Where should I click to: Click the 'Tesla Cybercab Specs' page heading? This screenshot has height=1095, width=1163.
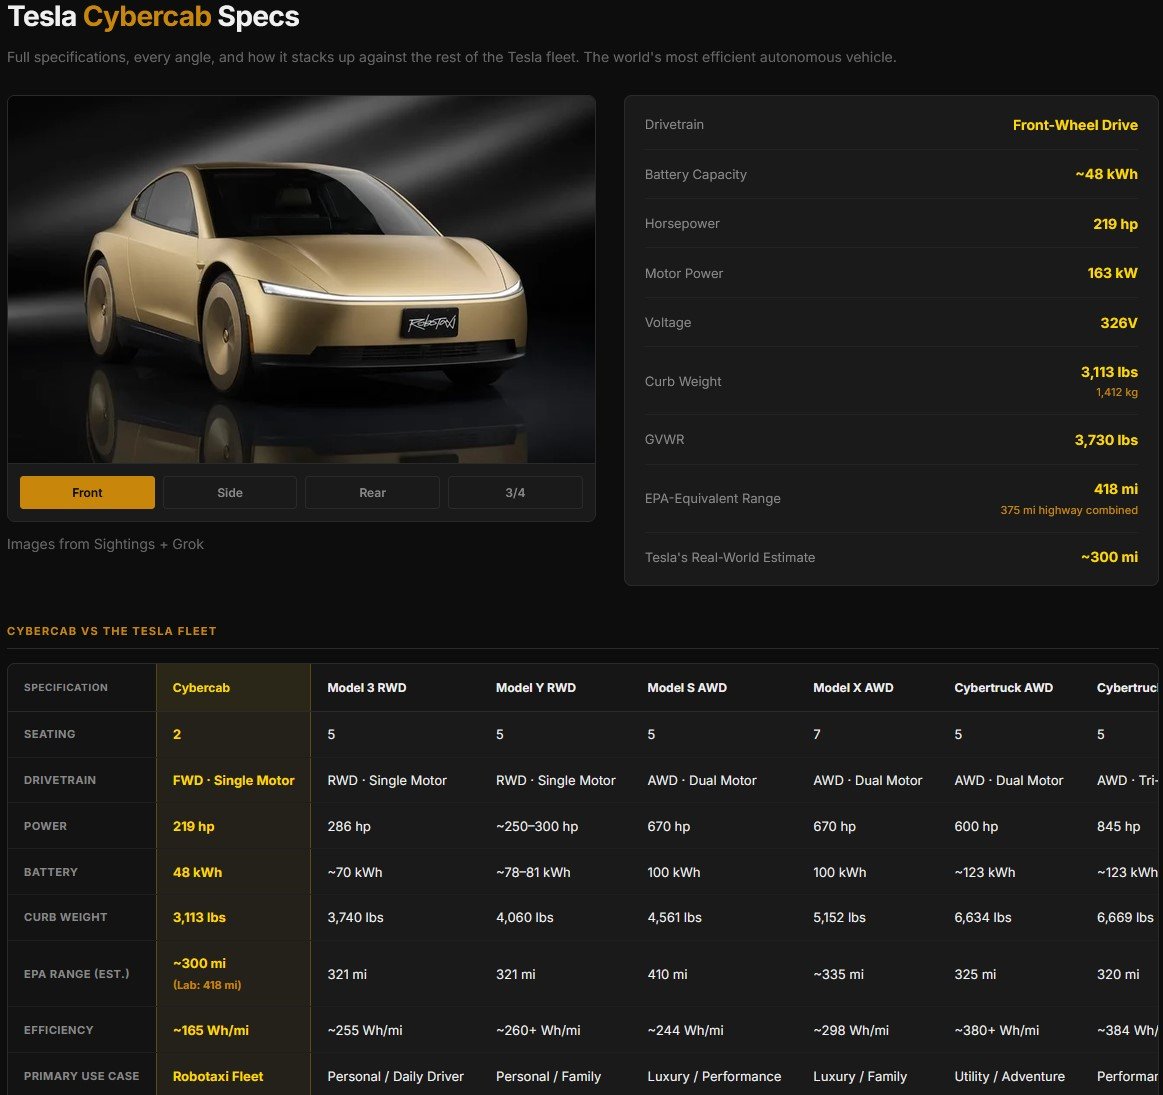pos(154,16)
